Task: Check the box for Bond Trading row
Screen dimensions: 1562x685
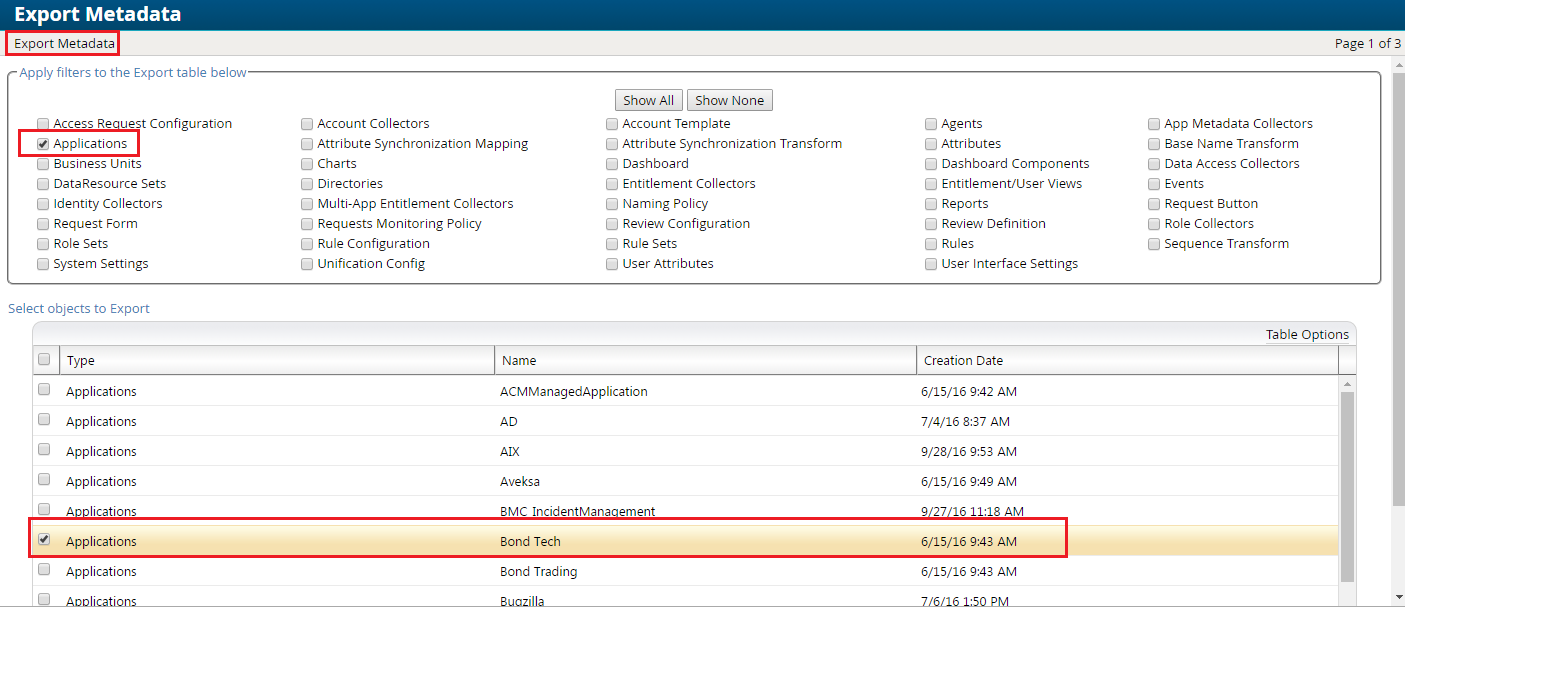Action: pyautogui.click(x=44, y=570)
